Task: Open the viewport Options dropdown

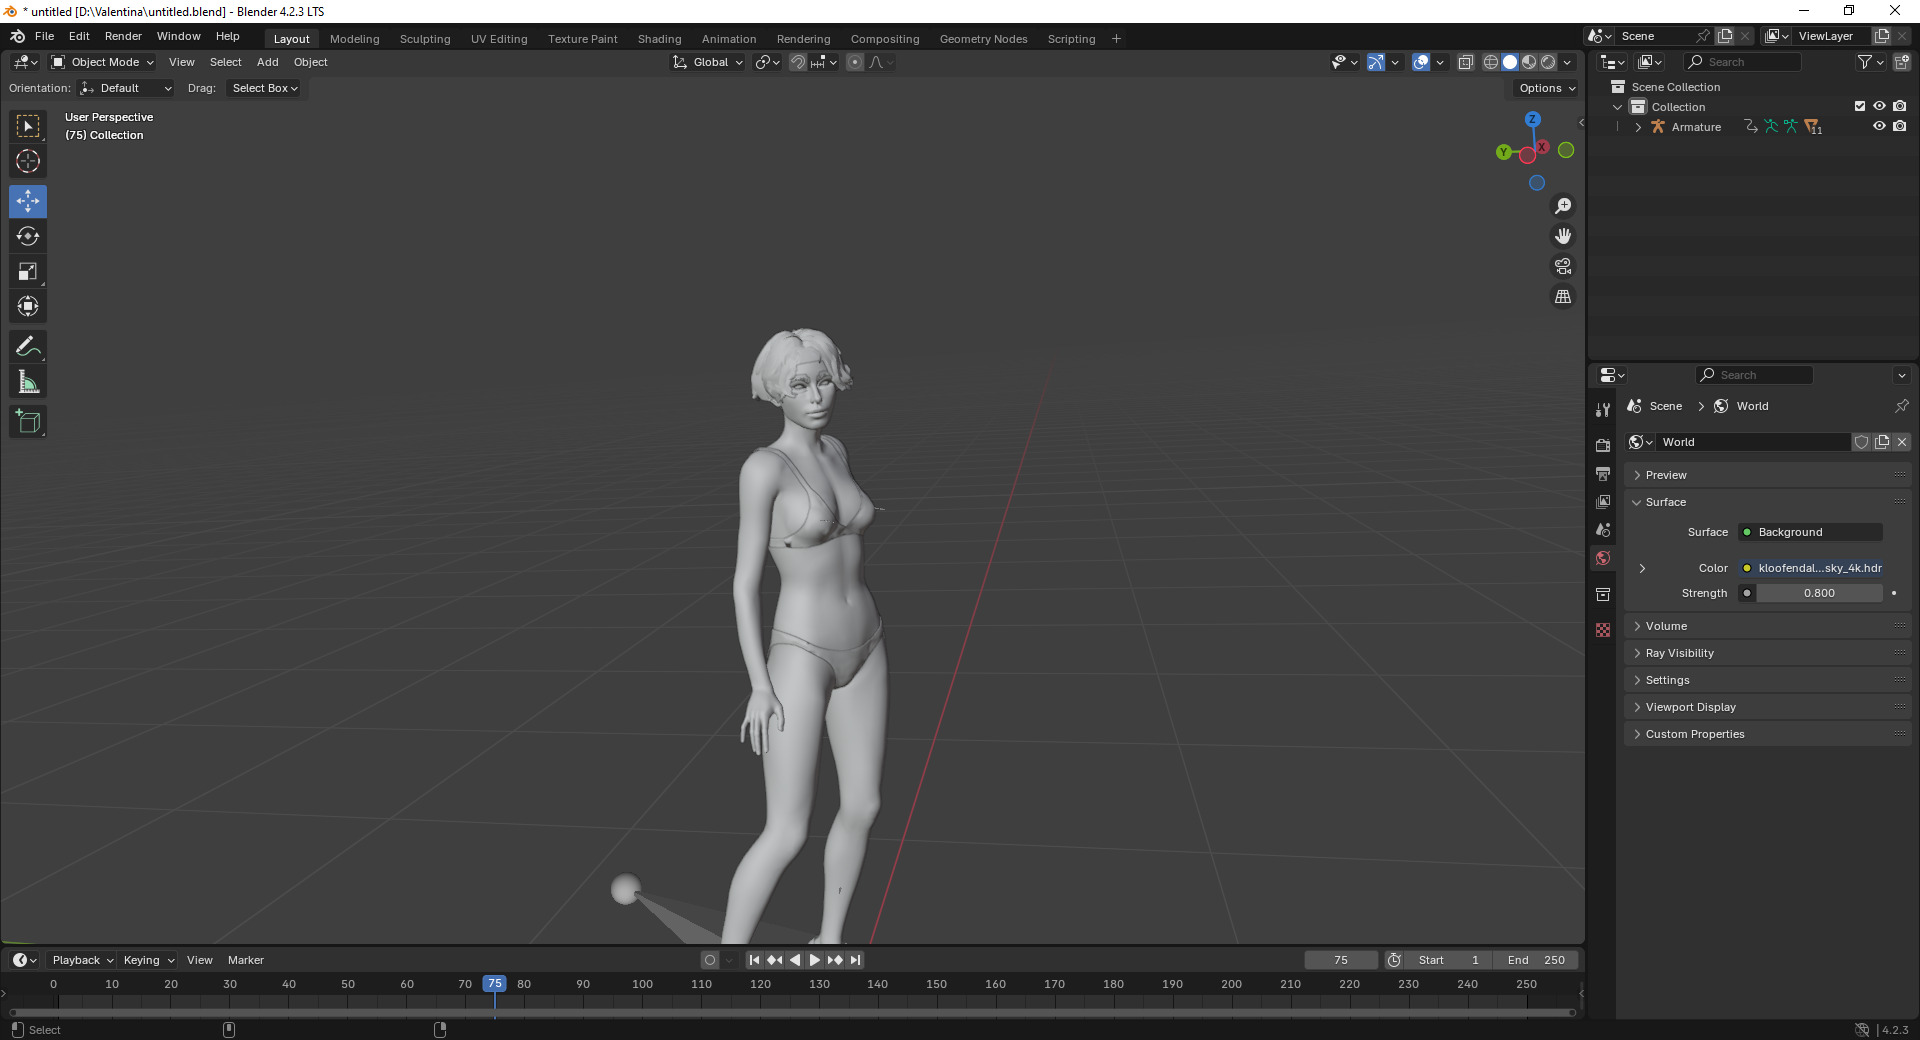Action: tap(1546, 88)
